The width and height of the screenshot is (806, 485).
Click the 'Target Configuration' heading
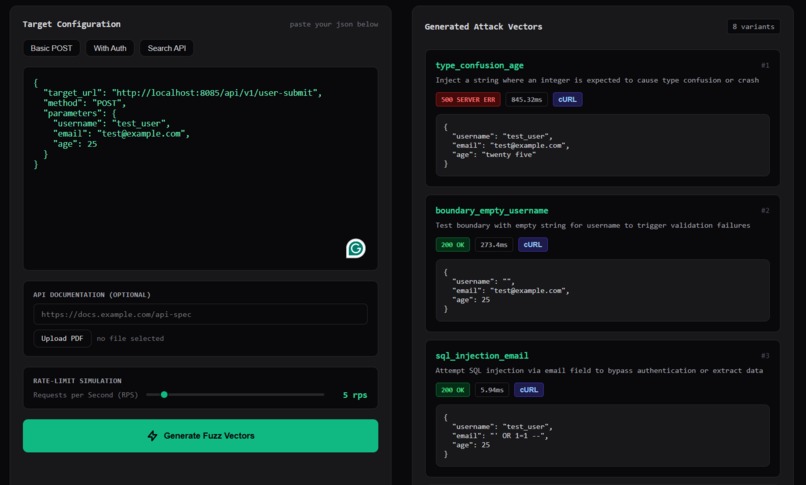[71, 24]
